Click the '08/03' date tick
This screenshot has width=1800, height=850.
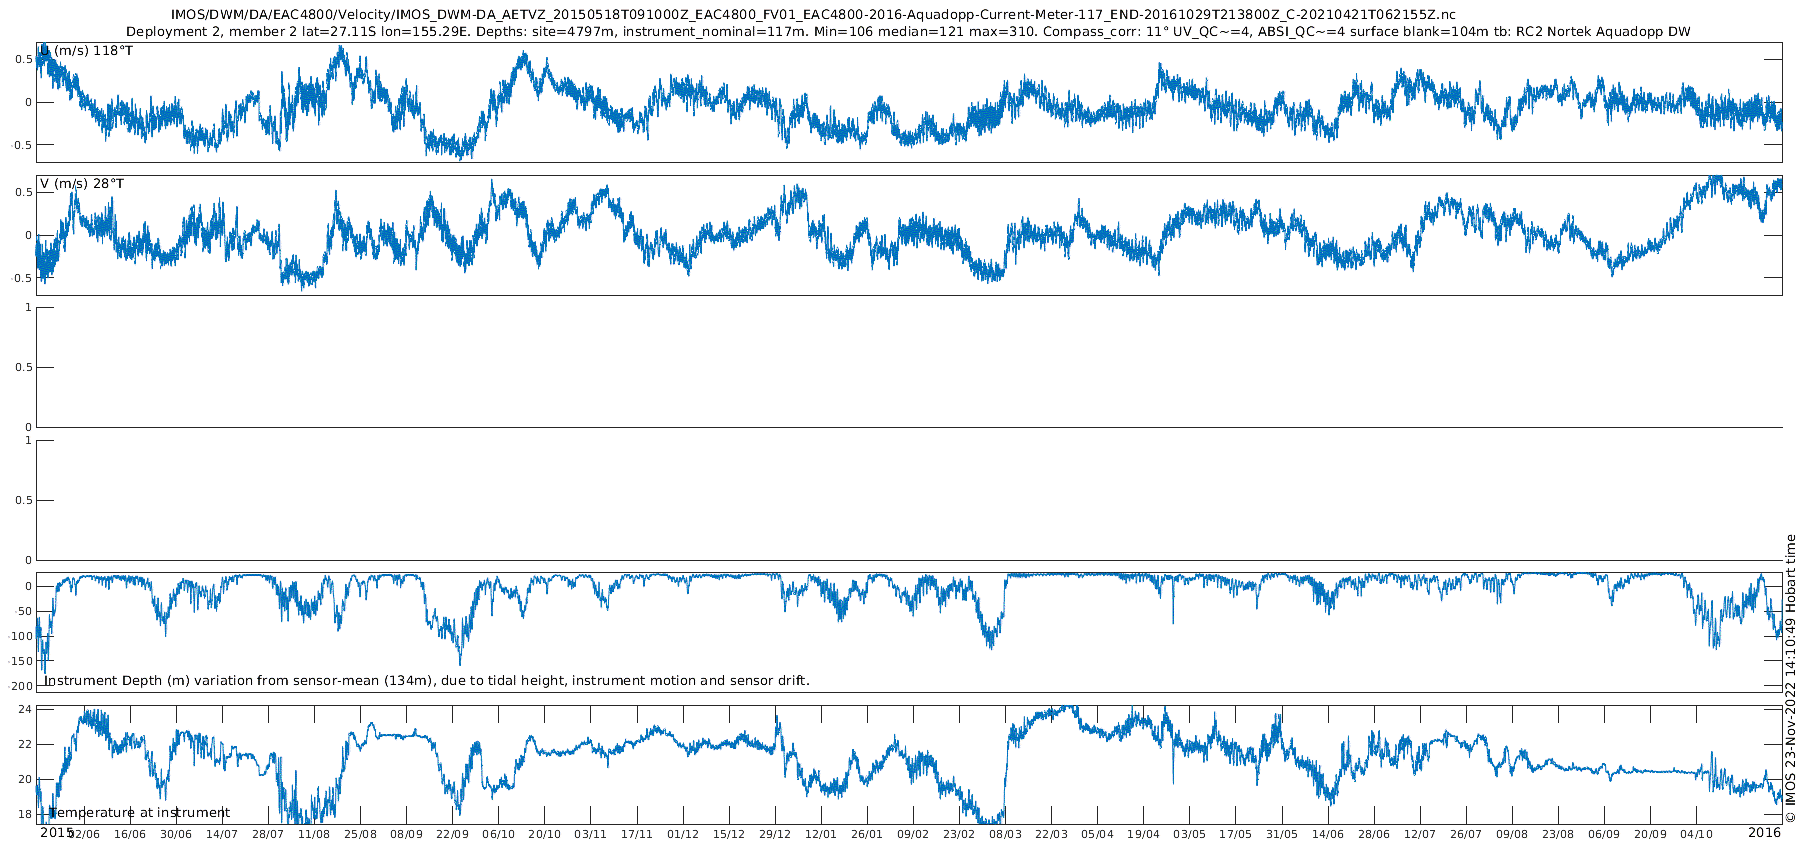[1006, 834]
